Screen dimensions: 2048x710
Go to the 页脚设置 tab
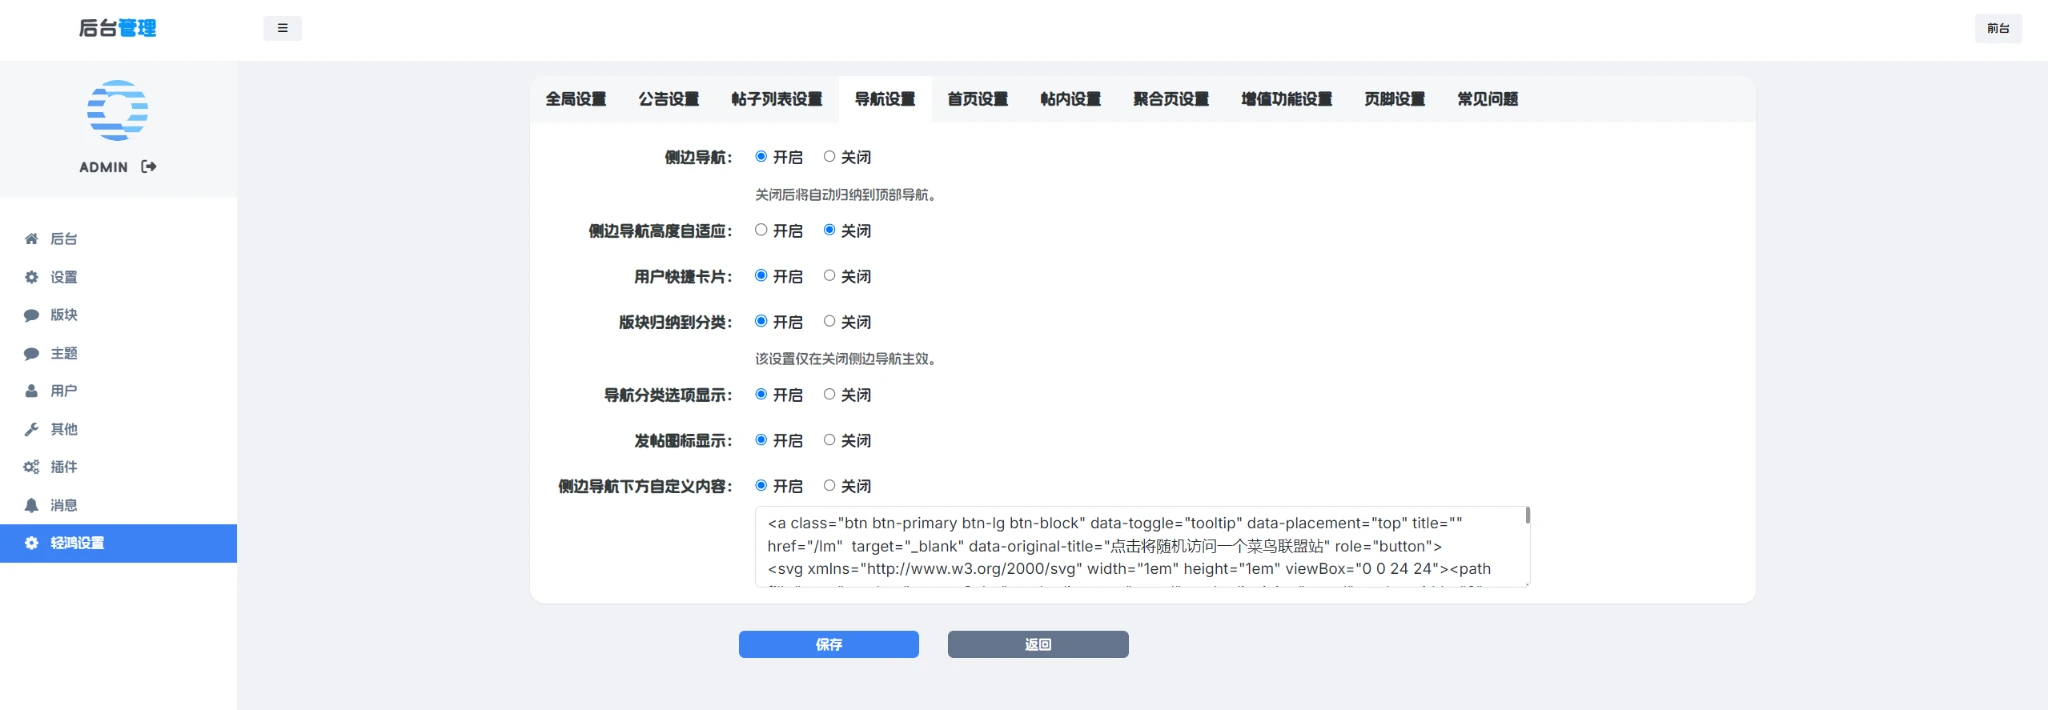1395,99
